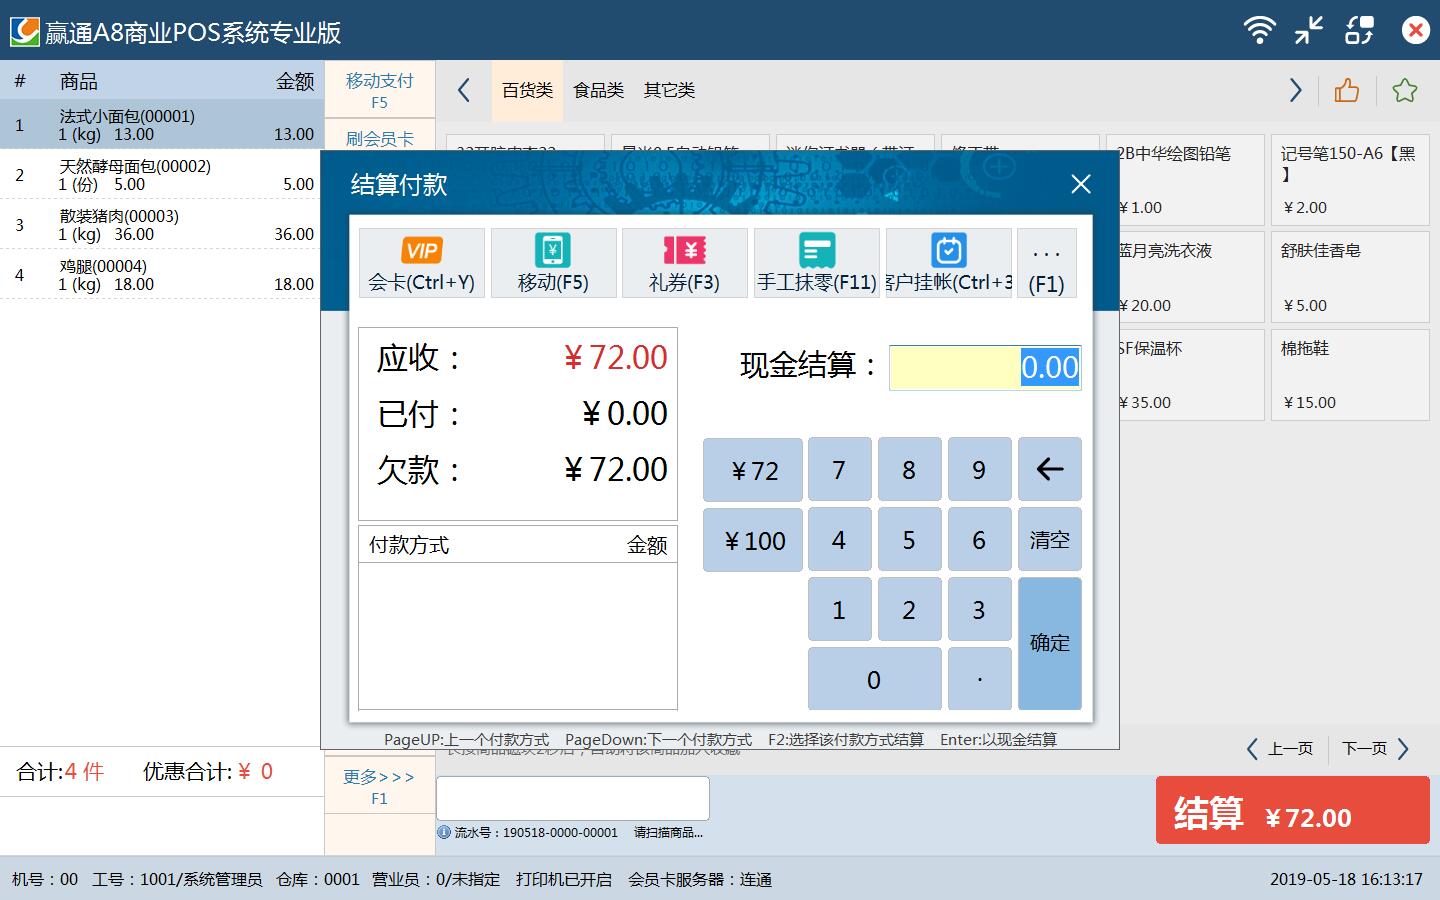Click the thumbs-up recommended icon

1347,91
